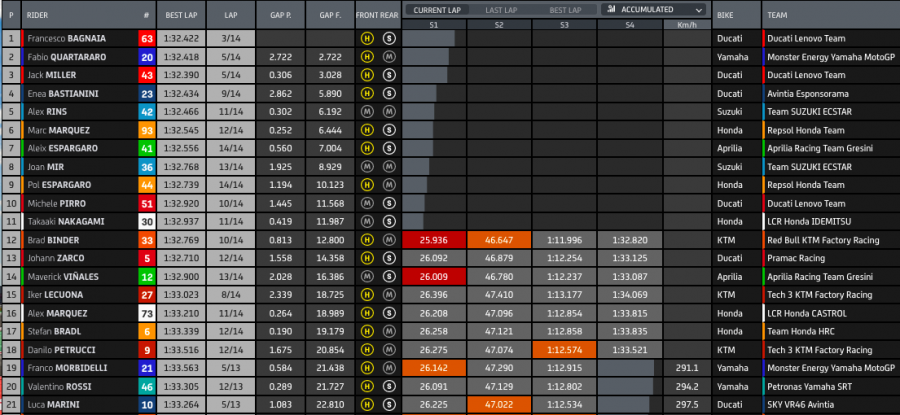Click the Gap F. column header

(x=330, y=16)
